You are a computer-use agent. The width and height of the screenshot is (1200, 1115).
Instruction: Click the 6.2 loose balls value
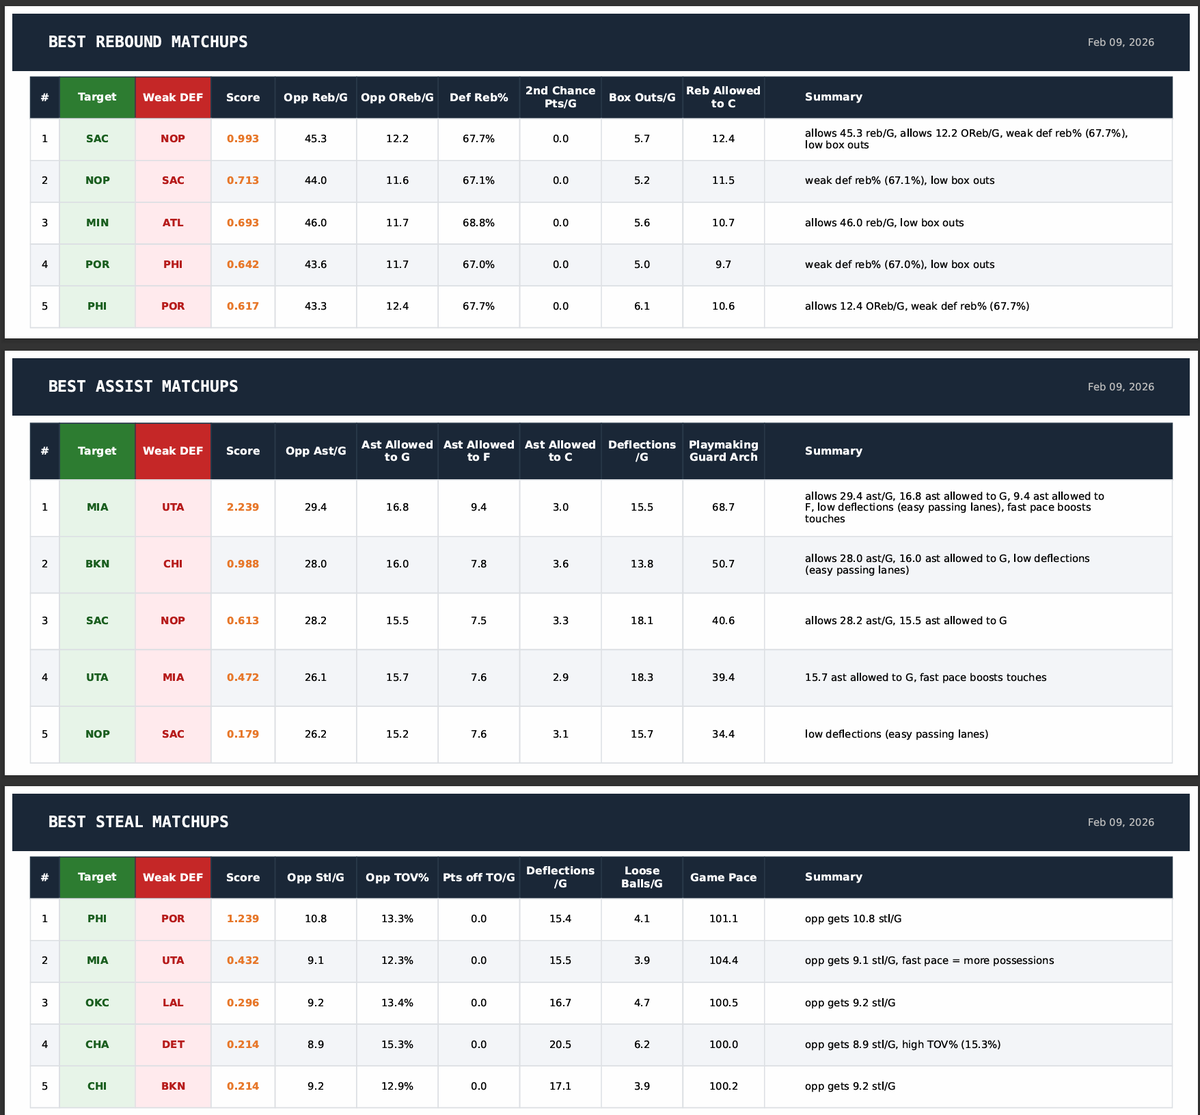pos(642,1044)
